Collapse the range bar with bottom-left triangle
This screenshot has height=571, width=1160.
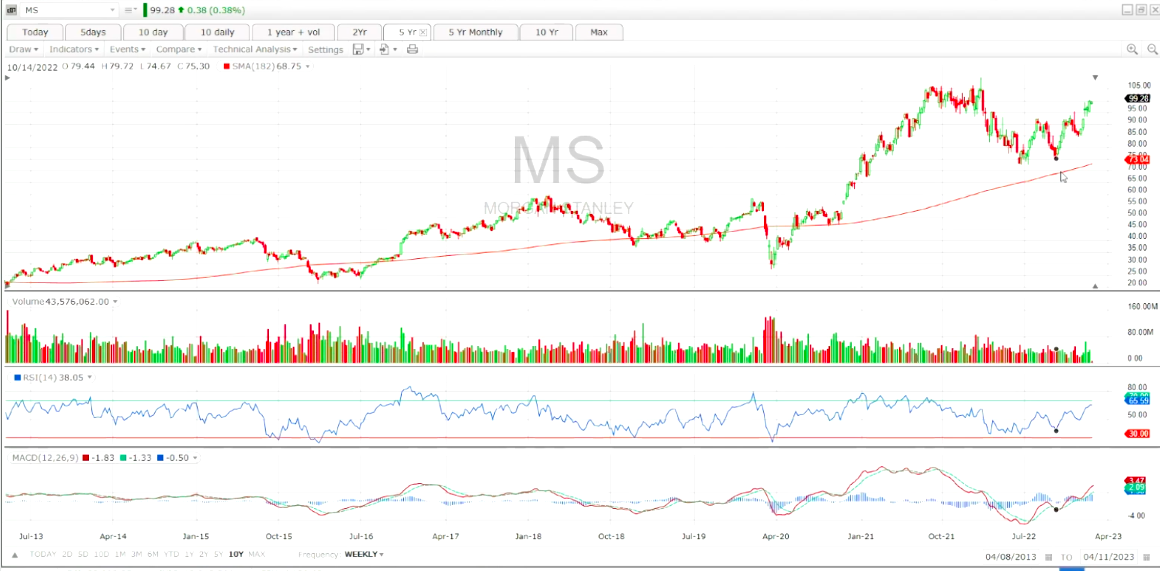pos(14,554)
